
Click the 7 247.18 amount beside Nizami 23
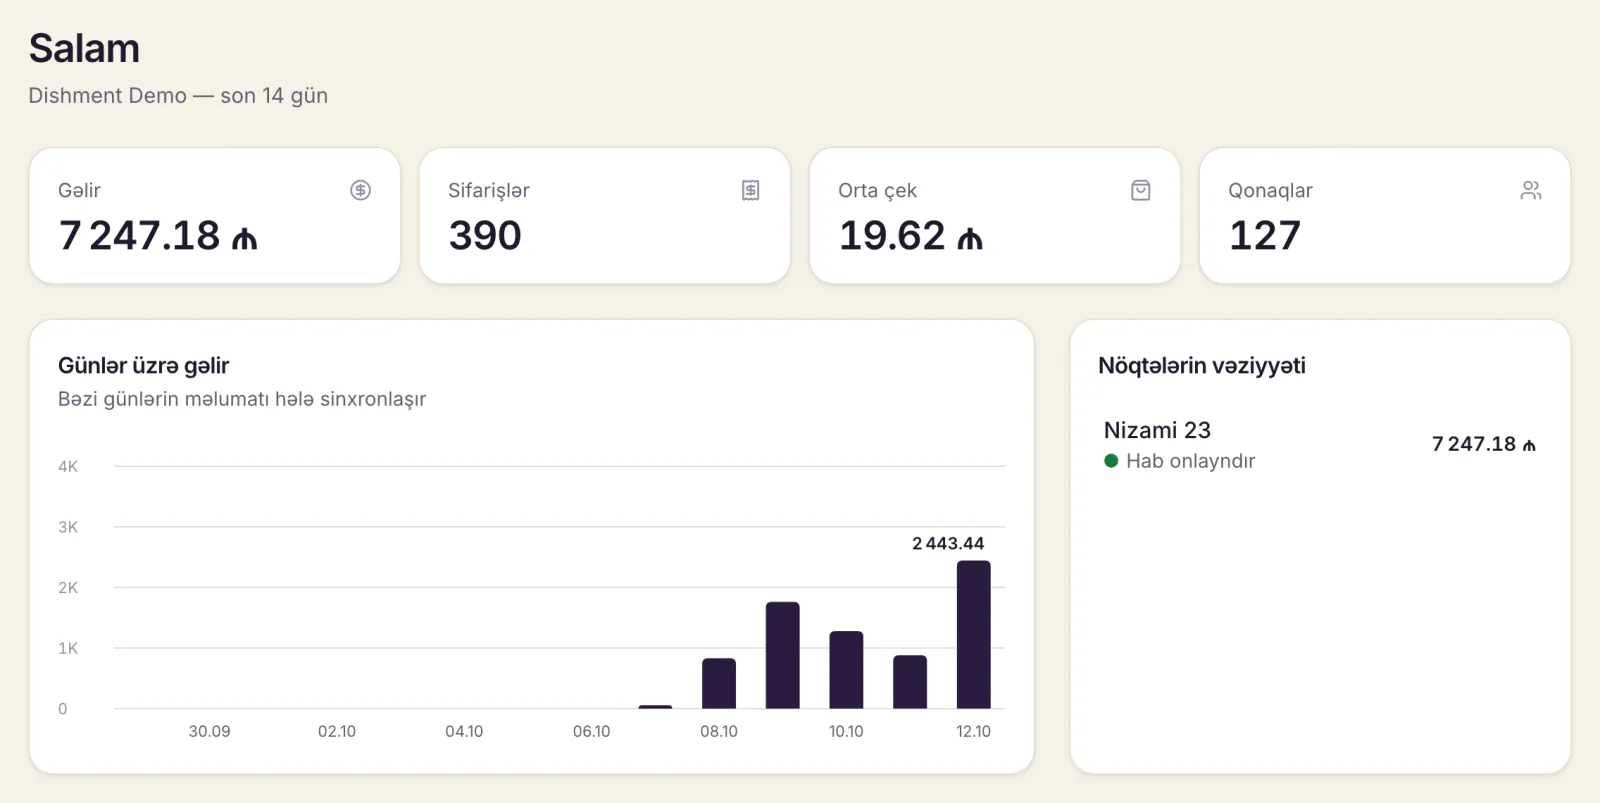[1484, 444]
